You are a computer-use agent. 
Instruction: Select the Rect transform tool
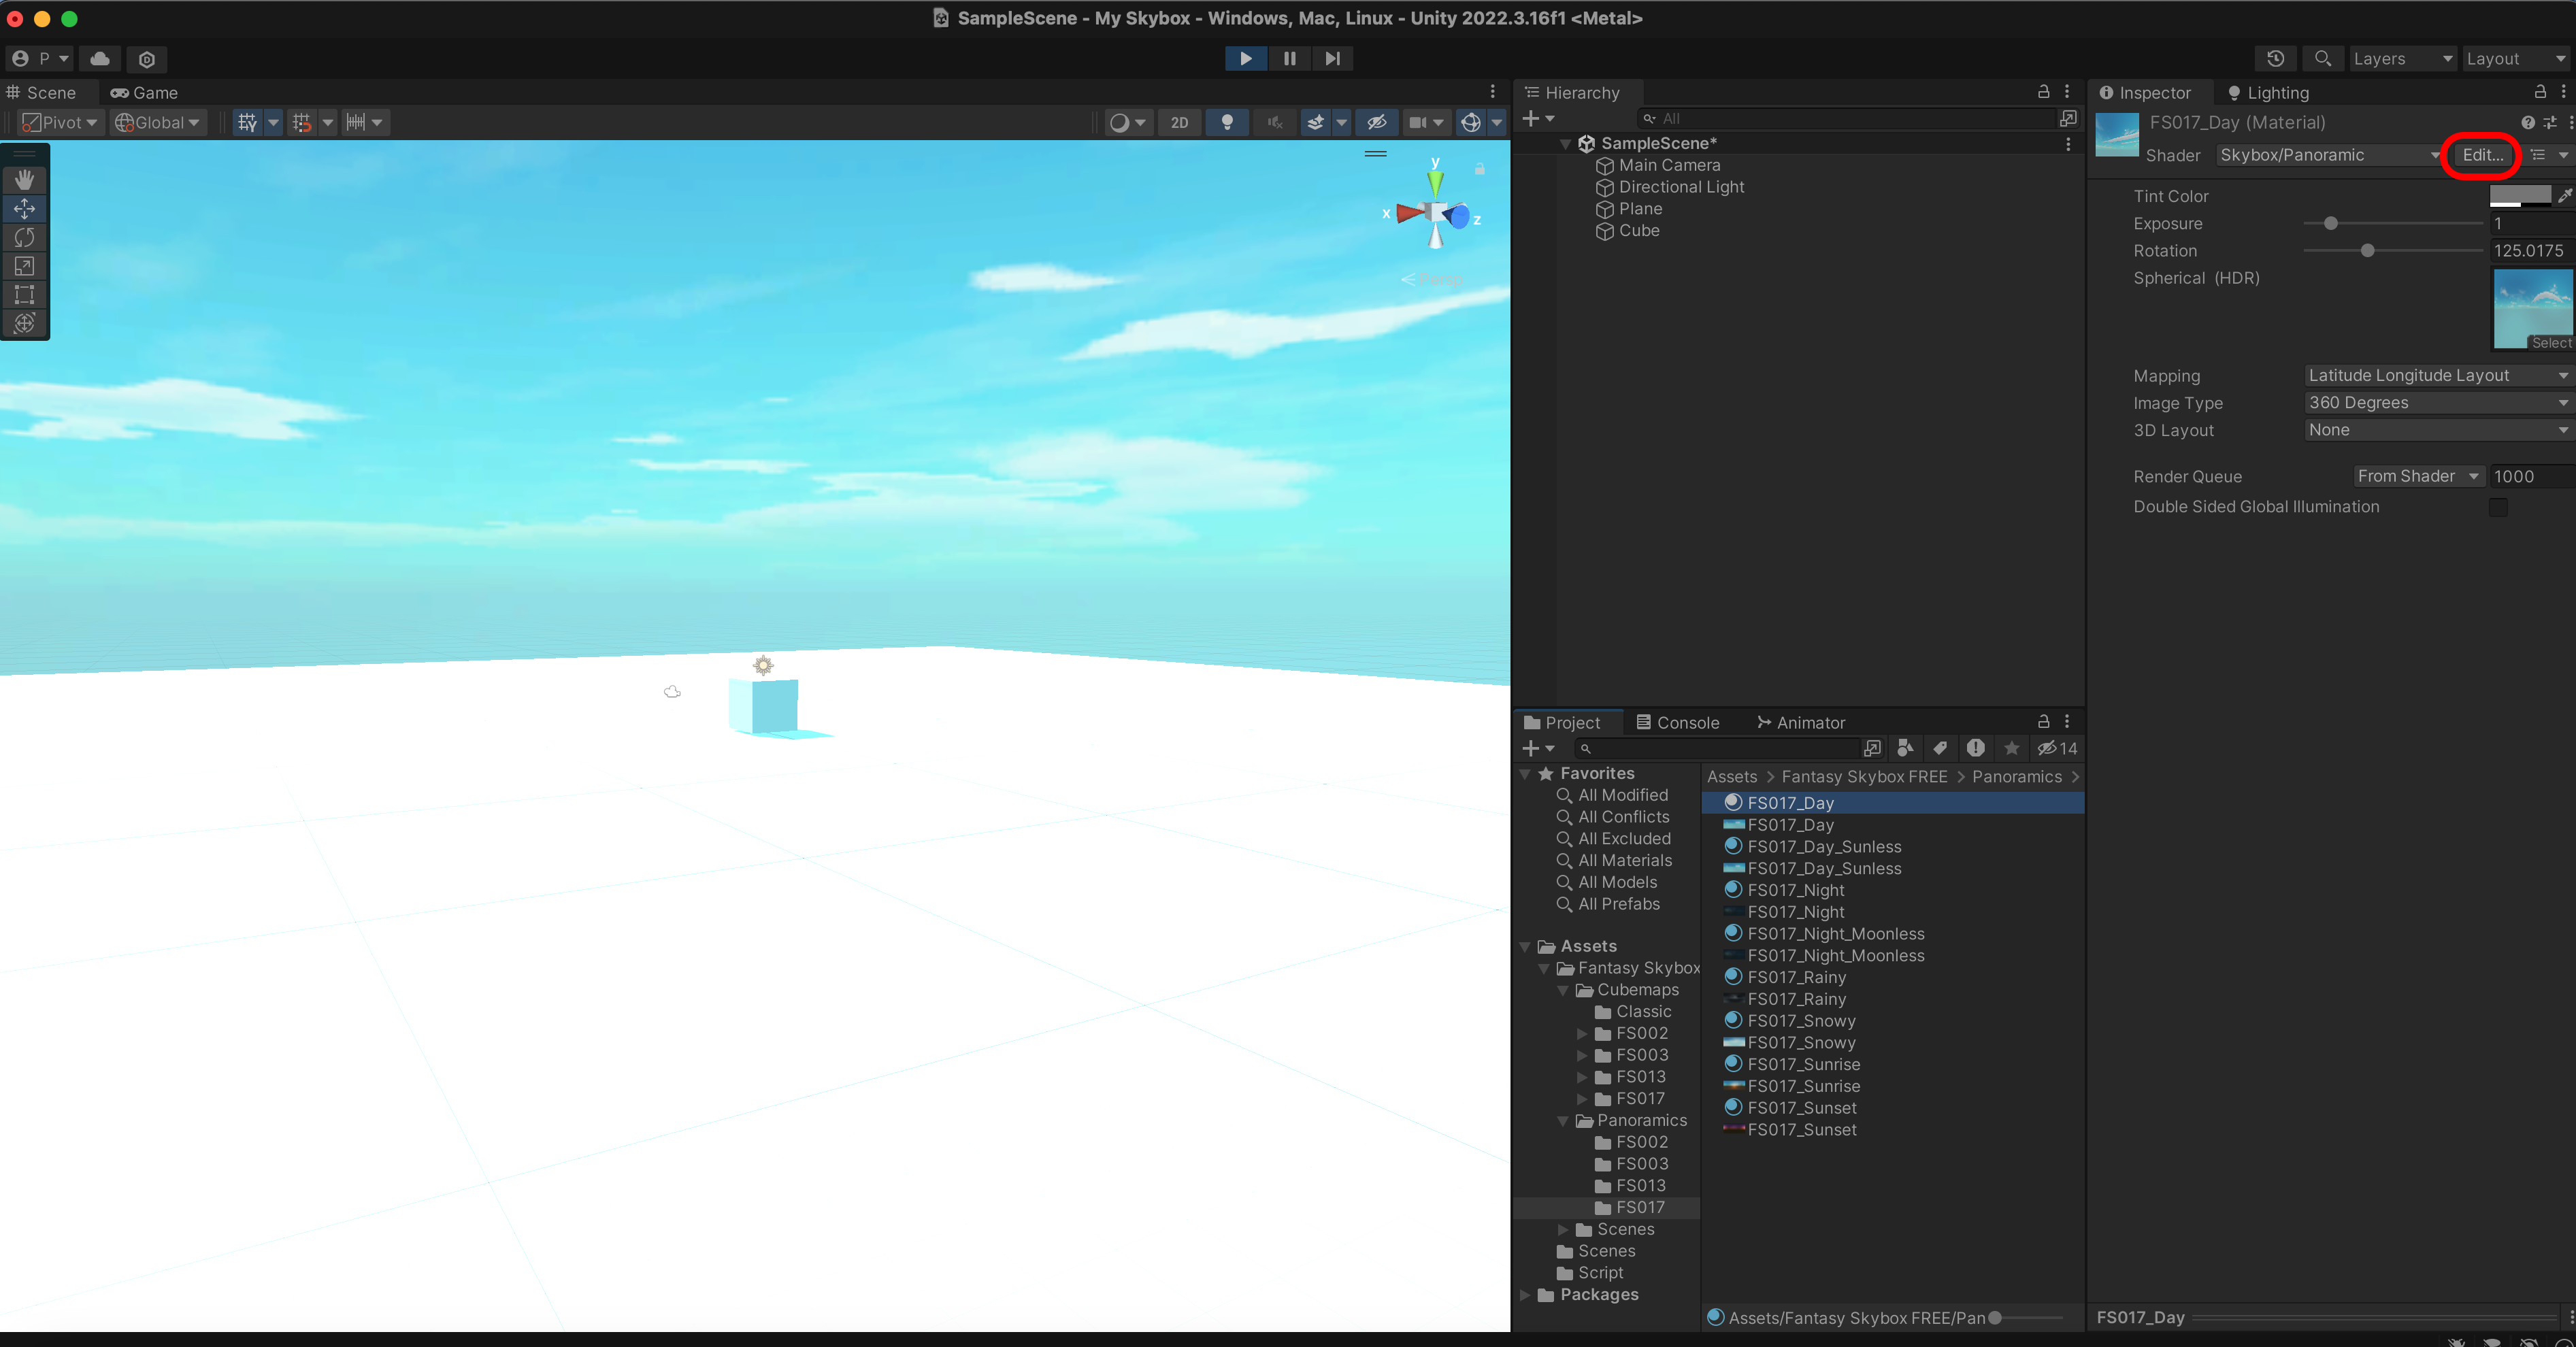(24, 295)
